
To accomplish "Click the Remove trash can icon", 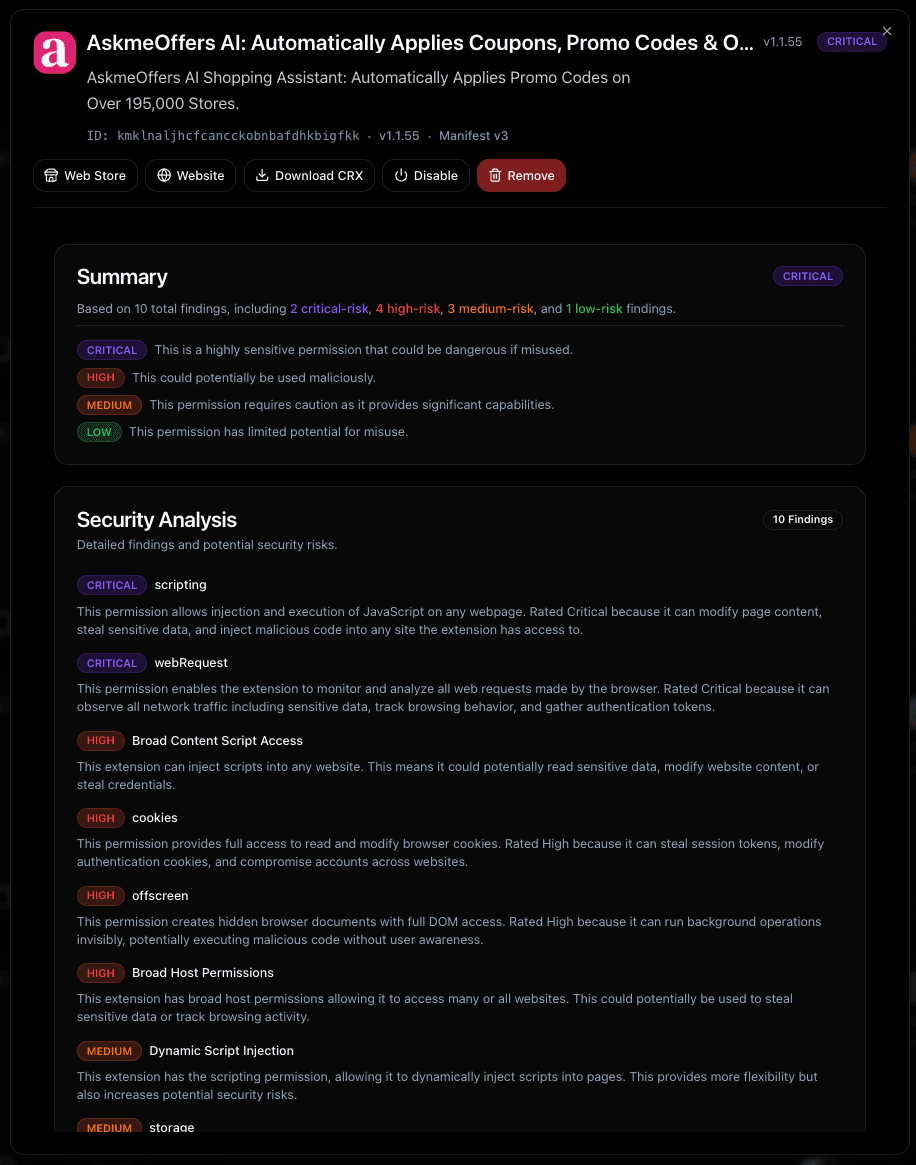I will [x=495, y=176].
